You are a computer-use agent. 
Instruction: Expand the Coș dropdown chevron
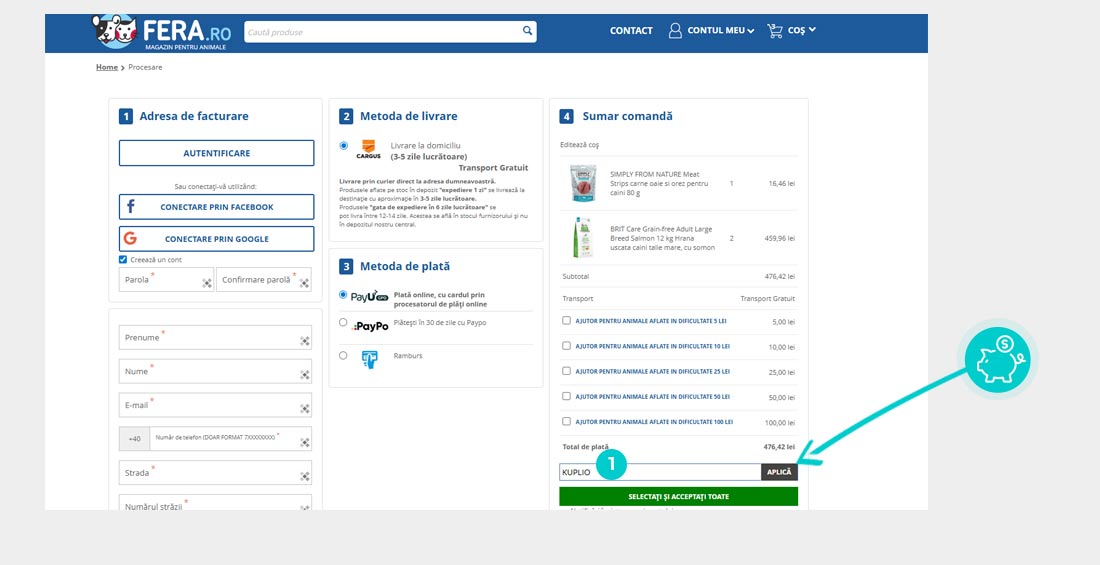tap(812, 30)
